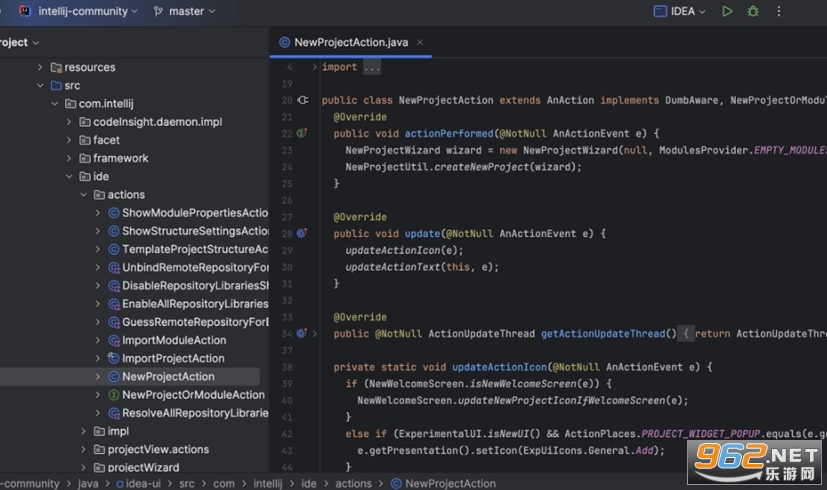Viewport: 827px width, 490px height.
Task: Collapse the ide package
Action: (69, 177)
